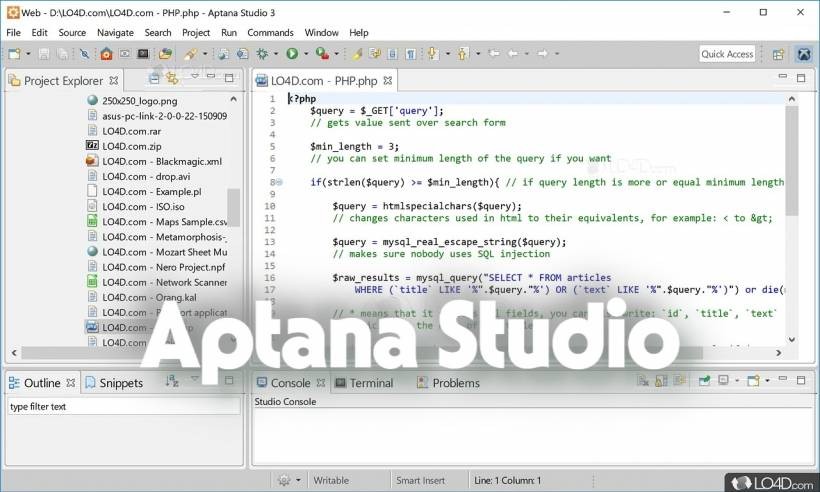The height and width of the screenshot is (492, 820).
Task: Open the Next Annotation dropdown arrow
Action: click(x=448, y=54)
